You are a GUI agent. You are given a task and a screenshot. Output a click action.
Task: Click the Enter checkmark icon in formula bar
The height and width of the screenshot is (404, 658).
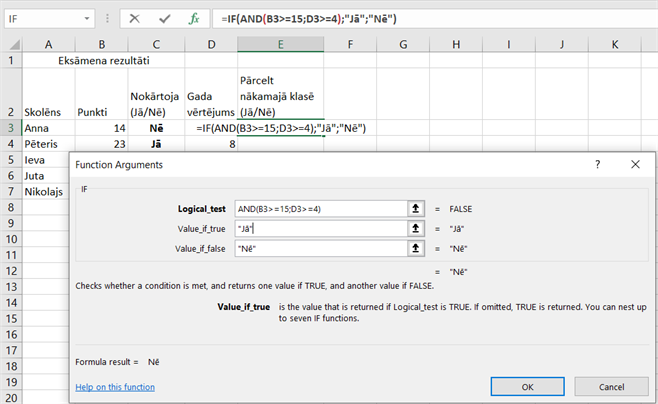tap(164, 18)
